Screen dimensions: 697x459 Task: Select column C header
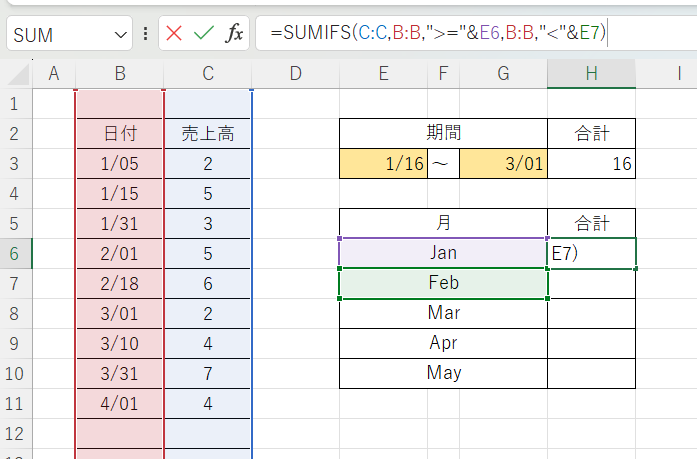(207, 74)
